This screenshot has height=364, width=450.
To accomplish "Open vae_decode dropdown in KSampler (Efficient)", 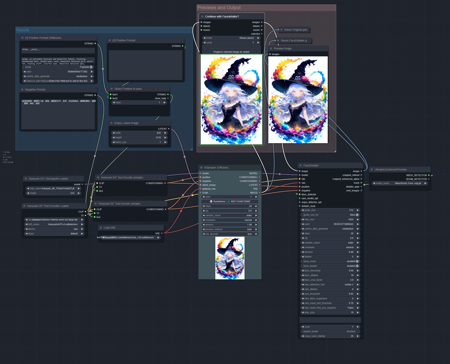I will coord(230,234).
